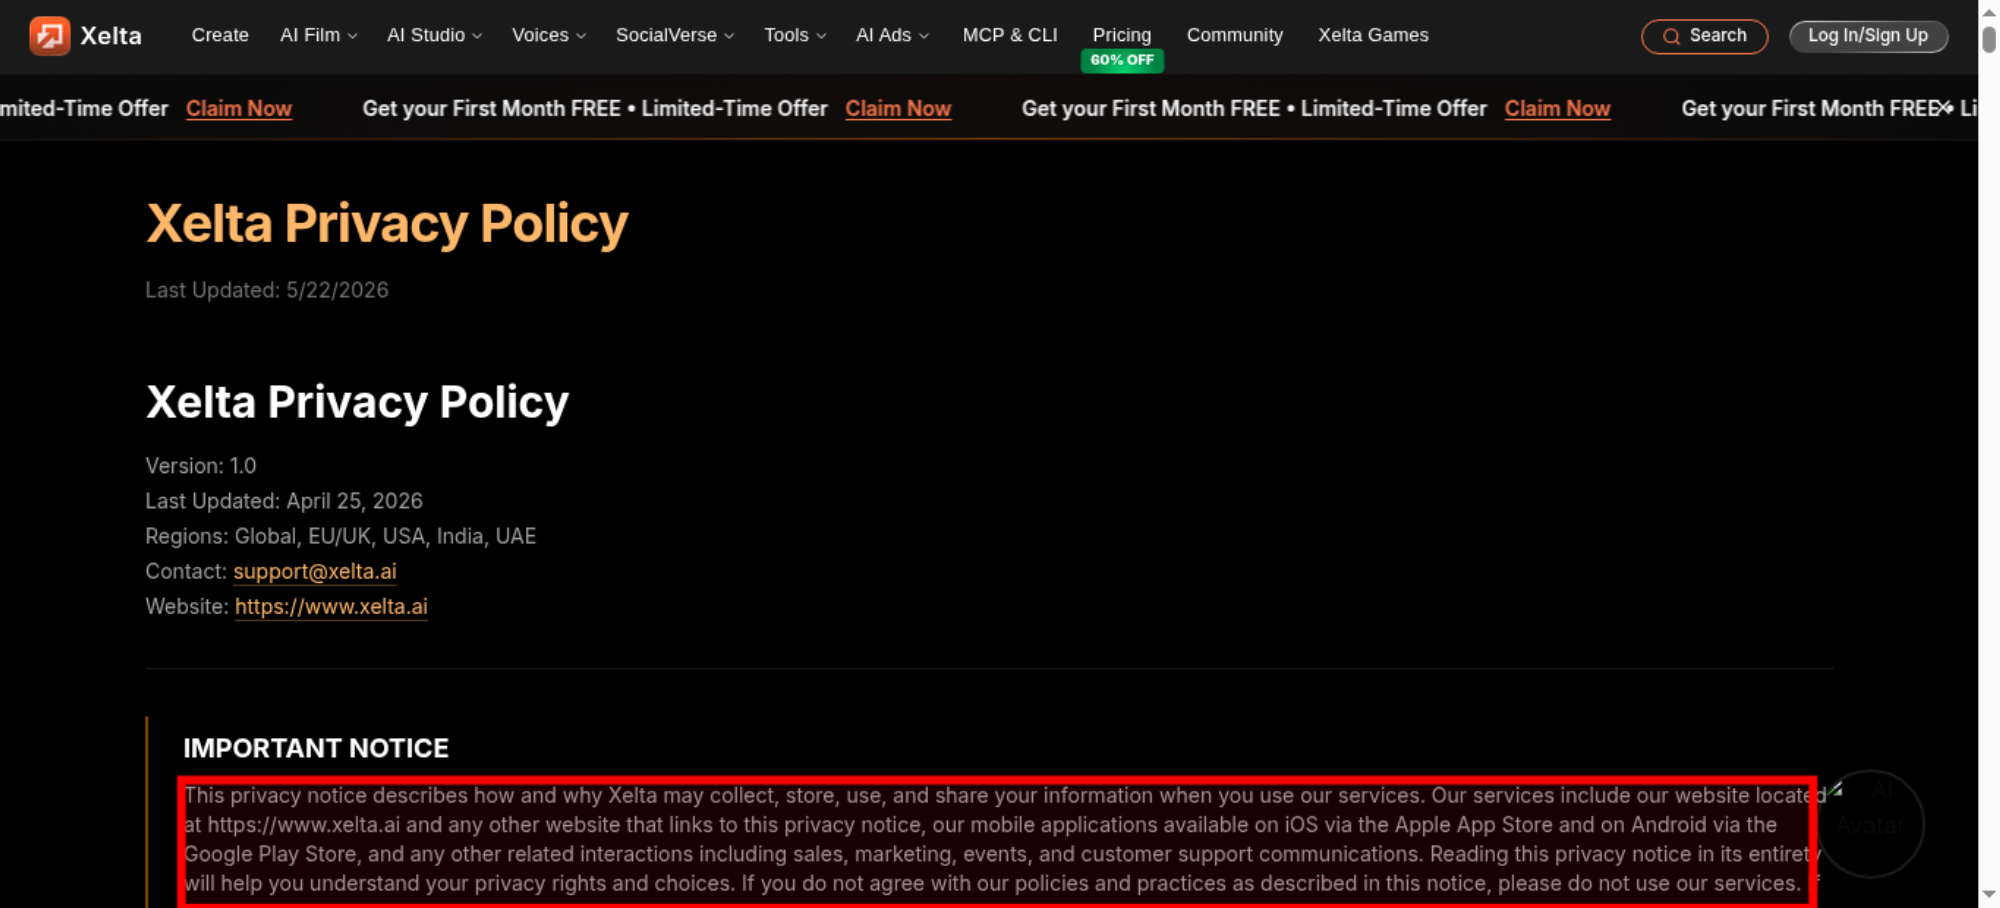Viewport: 2000px width, 908px height.
Task: Open the Pricing page
Action: pyautogui.click(x=1121, y=35)
